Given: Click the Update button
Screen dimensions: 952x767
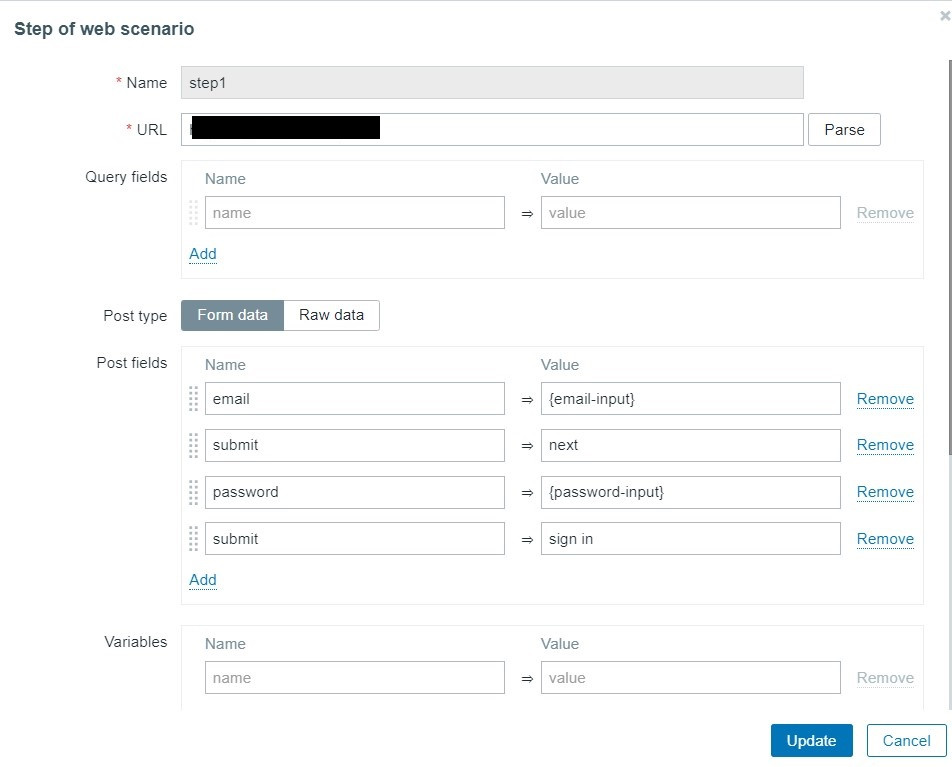Looking at the screenshot, I should (x=811, y=741).
